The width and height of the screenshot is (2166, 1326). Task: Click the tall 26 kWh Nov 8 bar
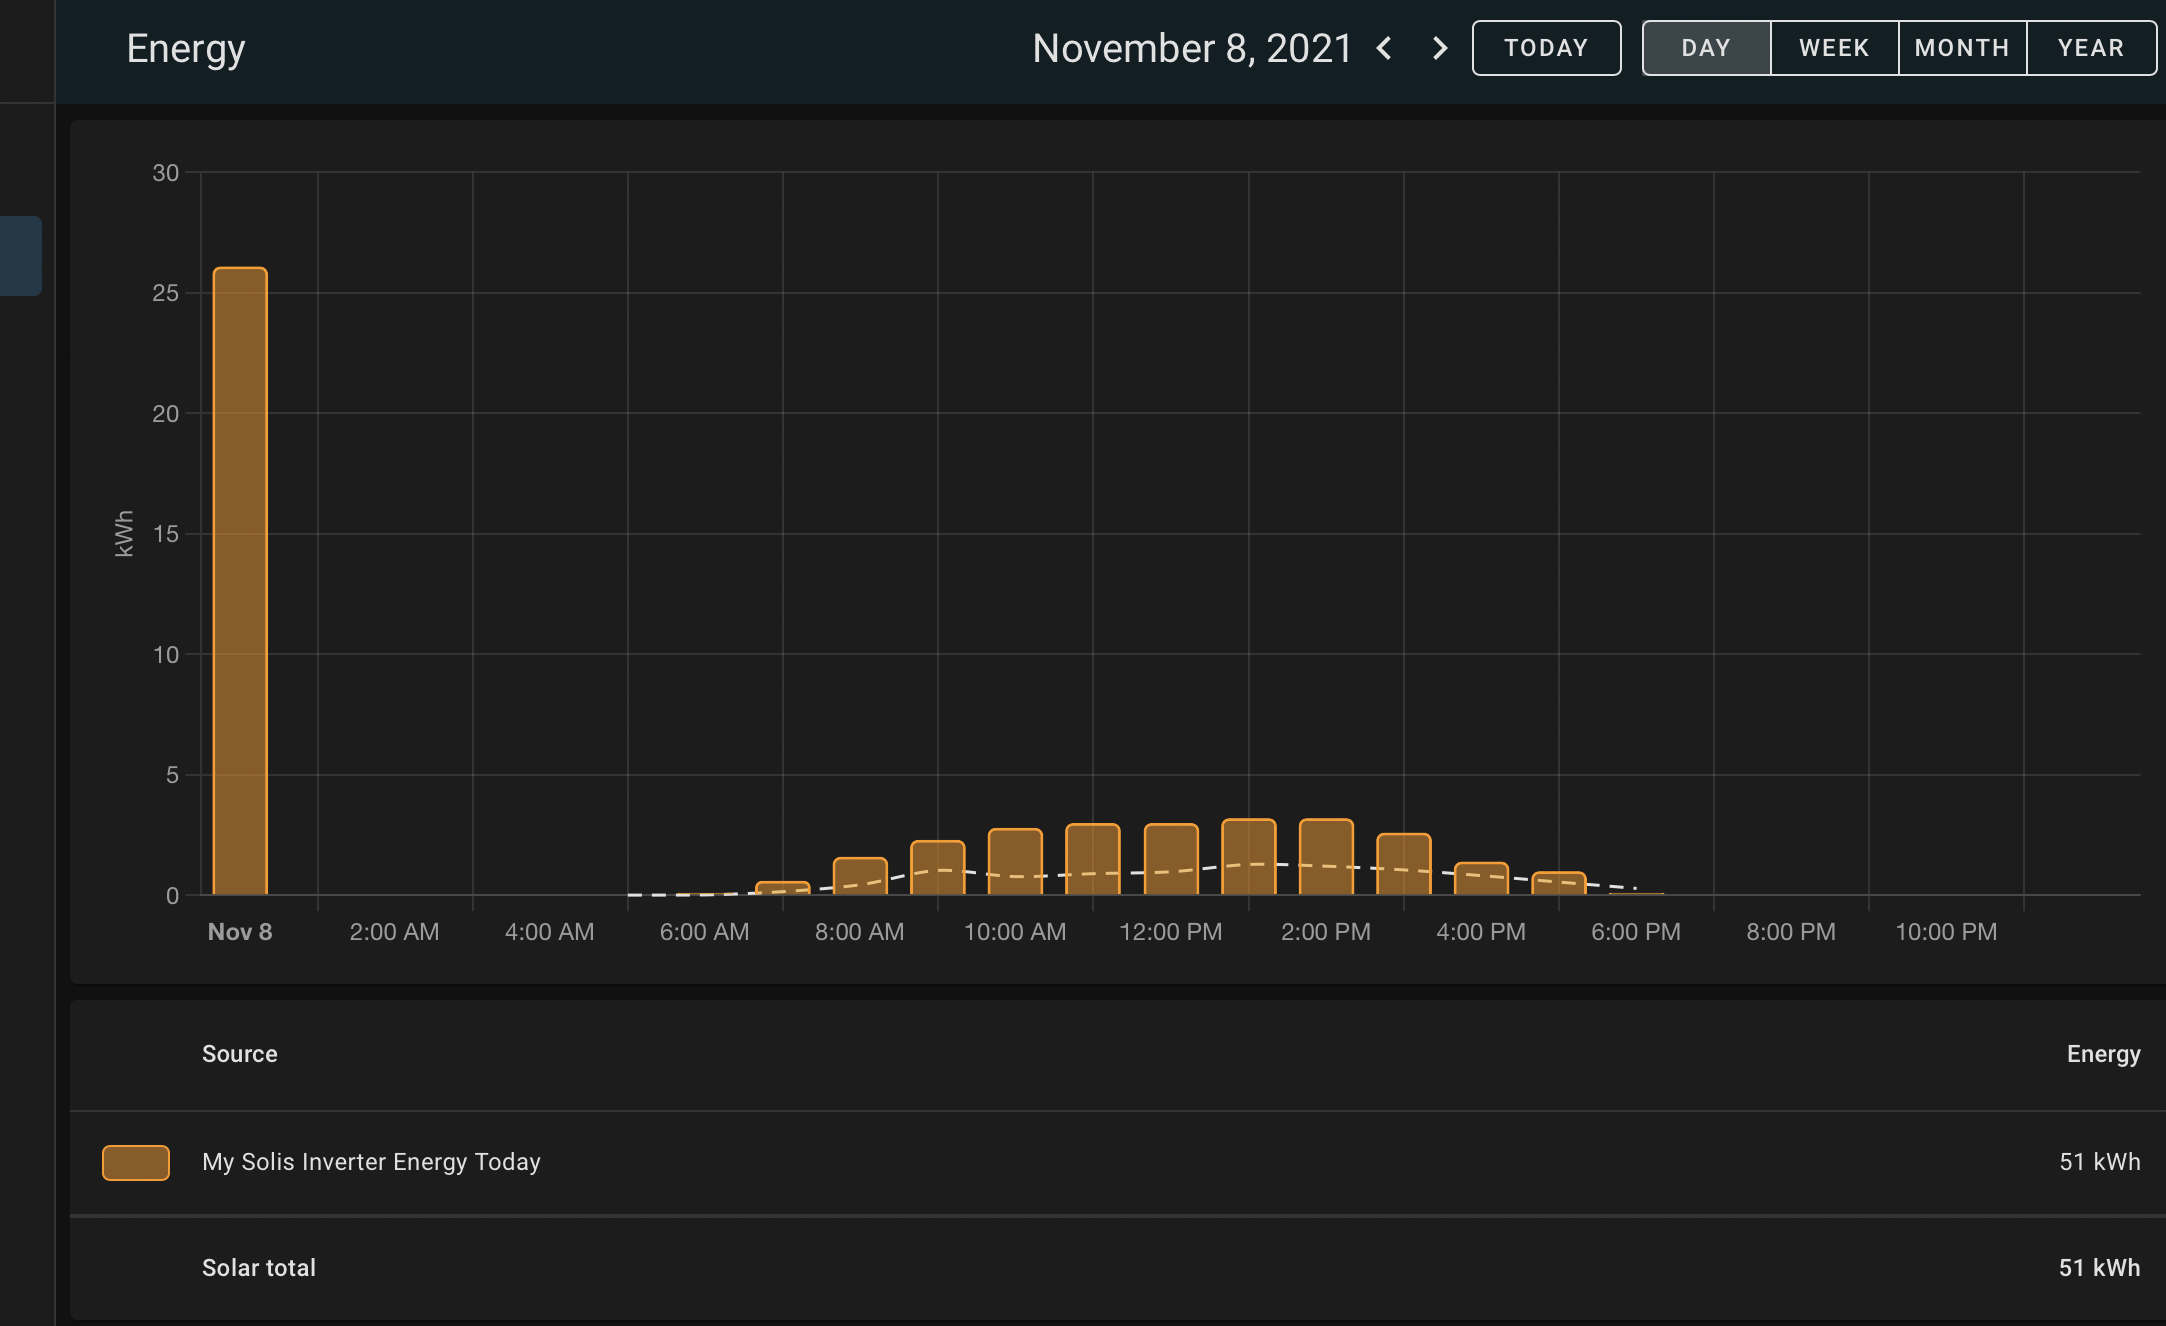[240, 580]
